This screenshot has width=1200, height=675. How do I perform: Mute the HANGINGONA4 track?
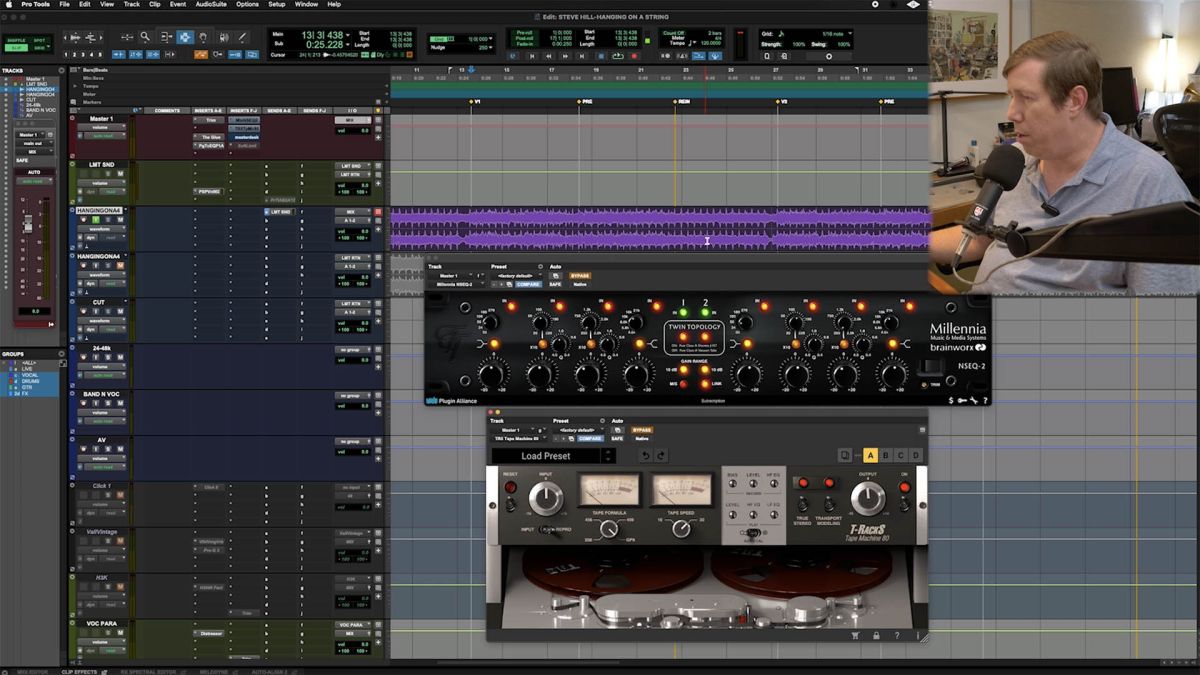[119, 219]
